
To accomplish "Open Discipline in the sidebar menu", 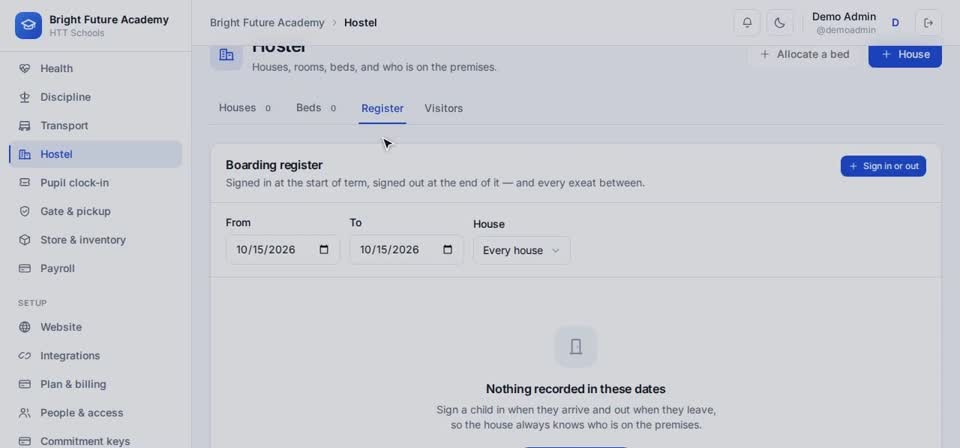I will click(x=96, y=97).
